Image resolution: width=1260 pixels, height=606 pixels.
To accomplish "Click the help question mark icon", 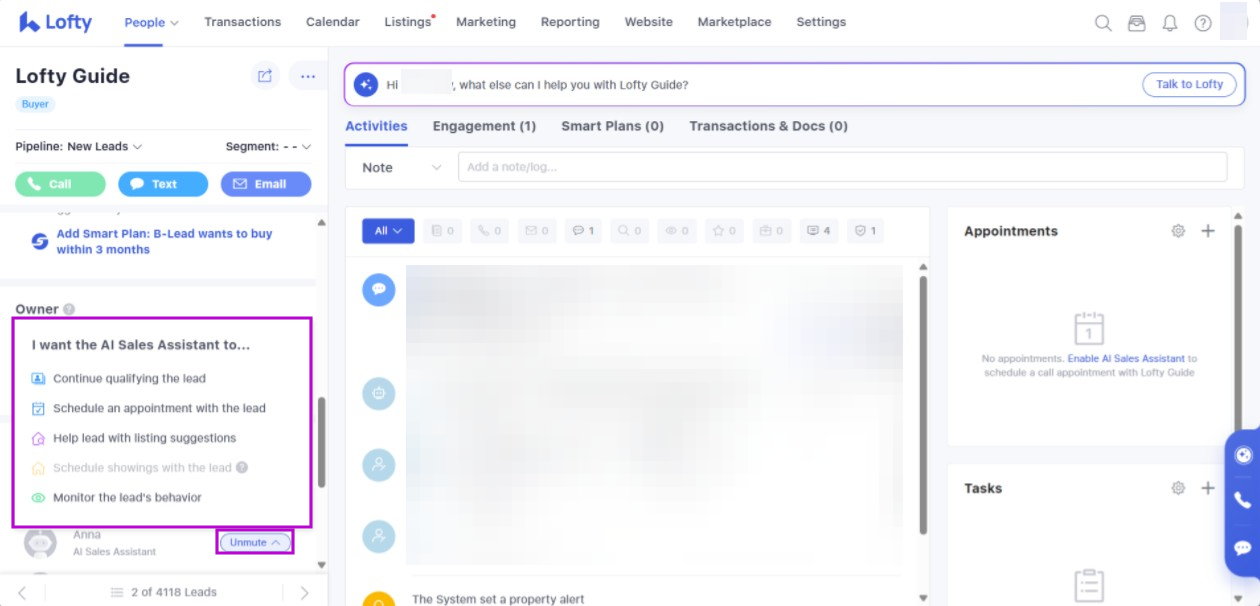I will 1202,23.
